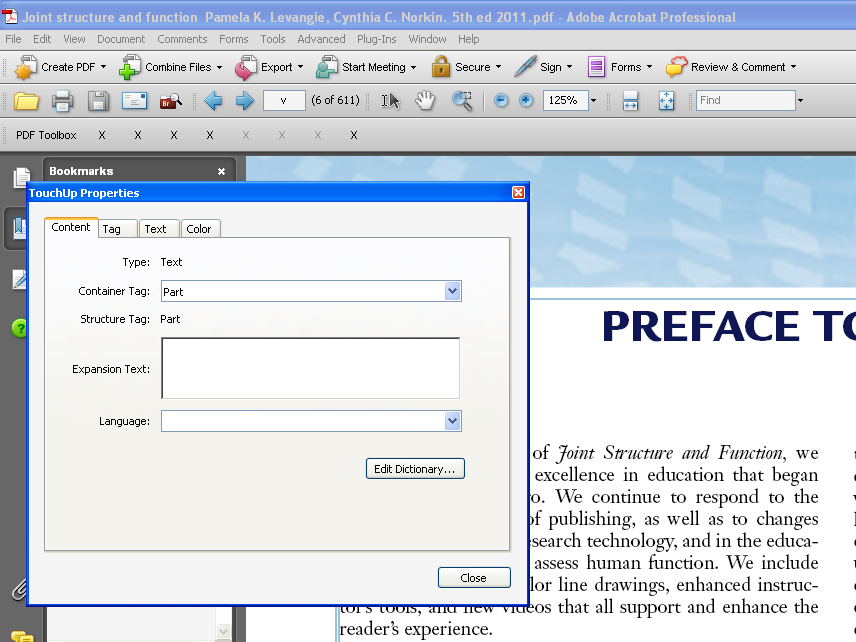Click the Create PDF icon
The height and width of the screenshot is (642, 856).
(x=26, y=67)
